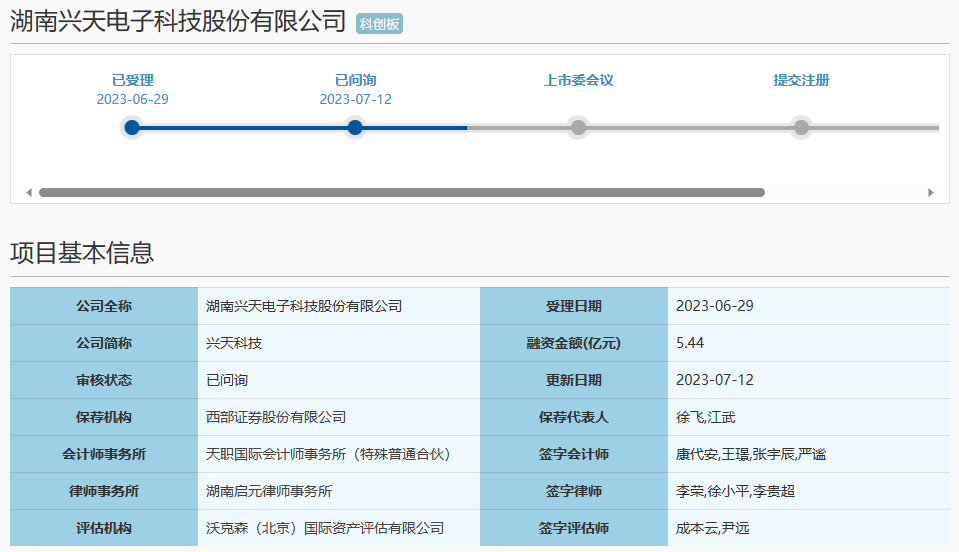Click the 已问询 timeline dot

click(355, 128)
